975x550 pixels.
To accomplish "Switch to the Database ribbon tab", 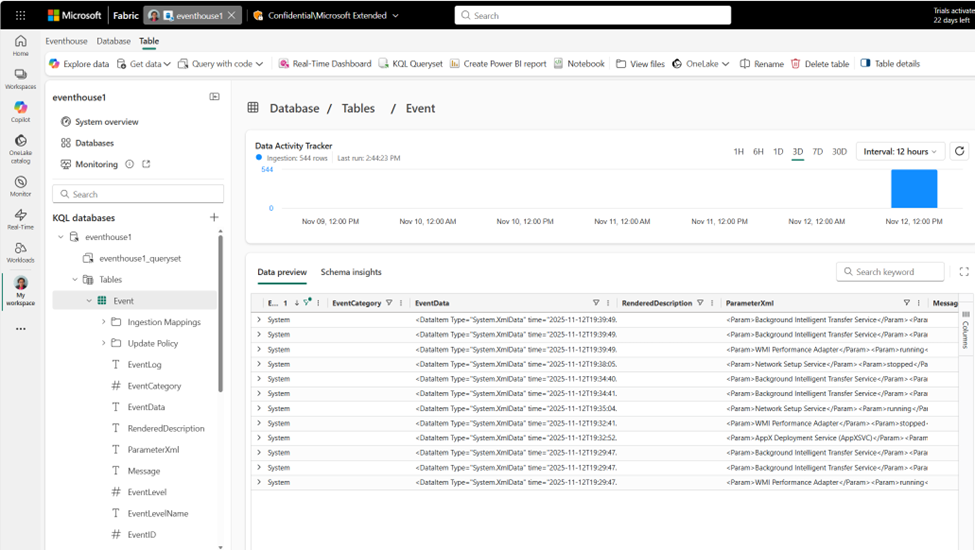I will coord(114,41).
